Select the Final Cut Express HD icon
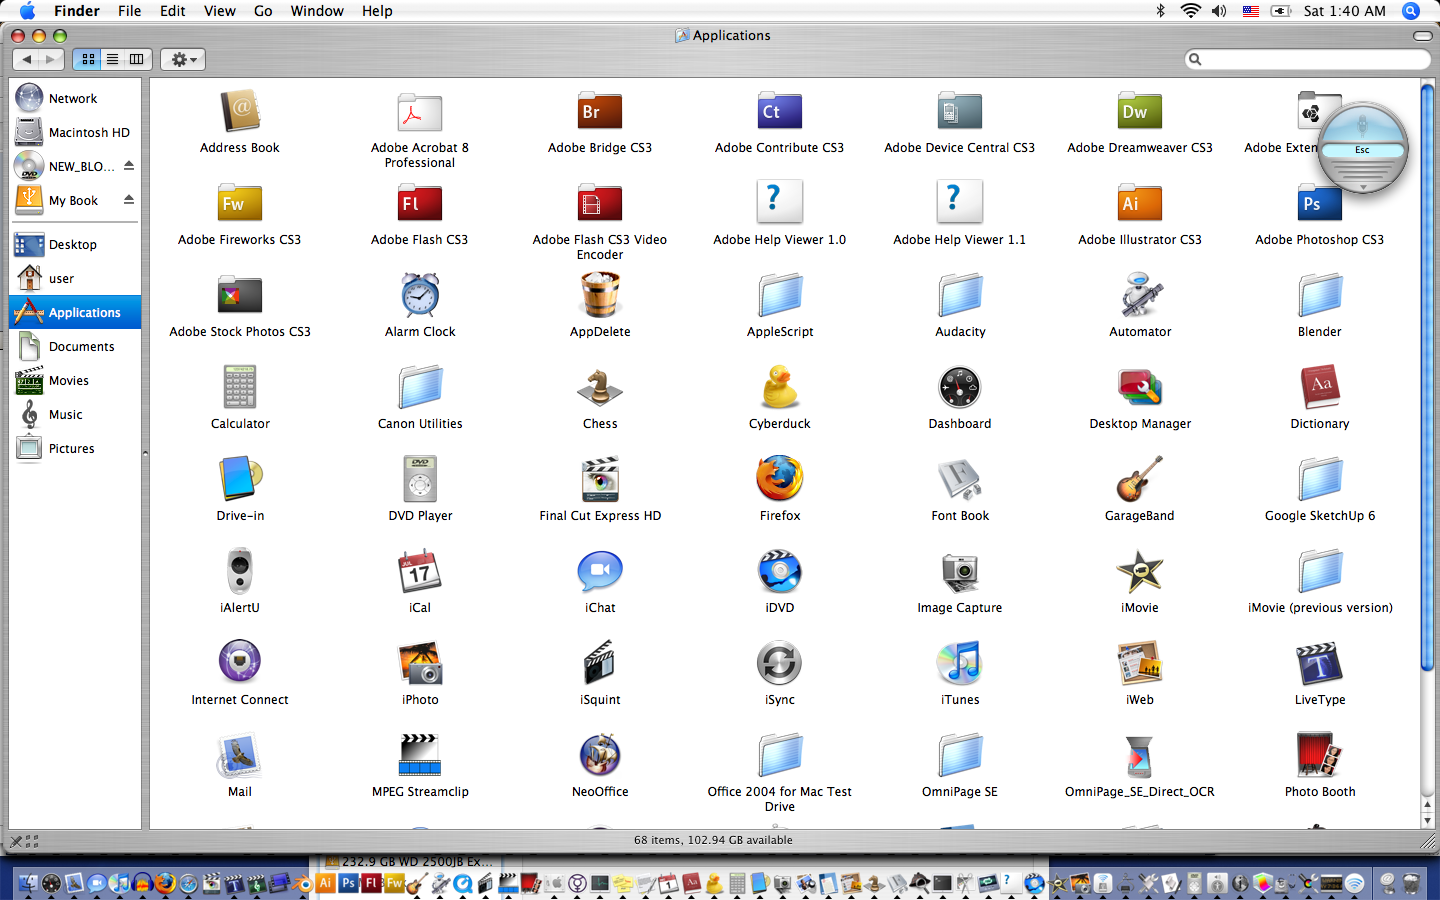The image size is (1440, 900). (x=600, y=480)
